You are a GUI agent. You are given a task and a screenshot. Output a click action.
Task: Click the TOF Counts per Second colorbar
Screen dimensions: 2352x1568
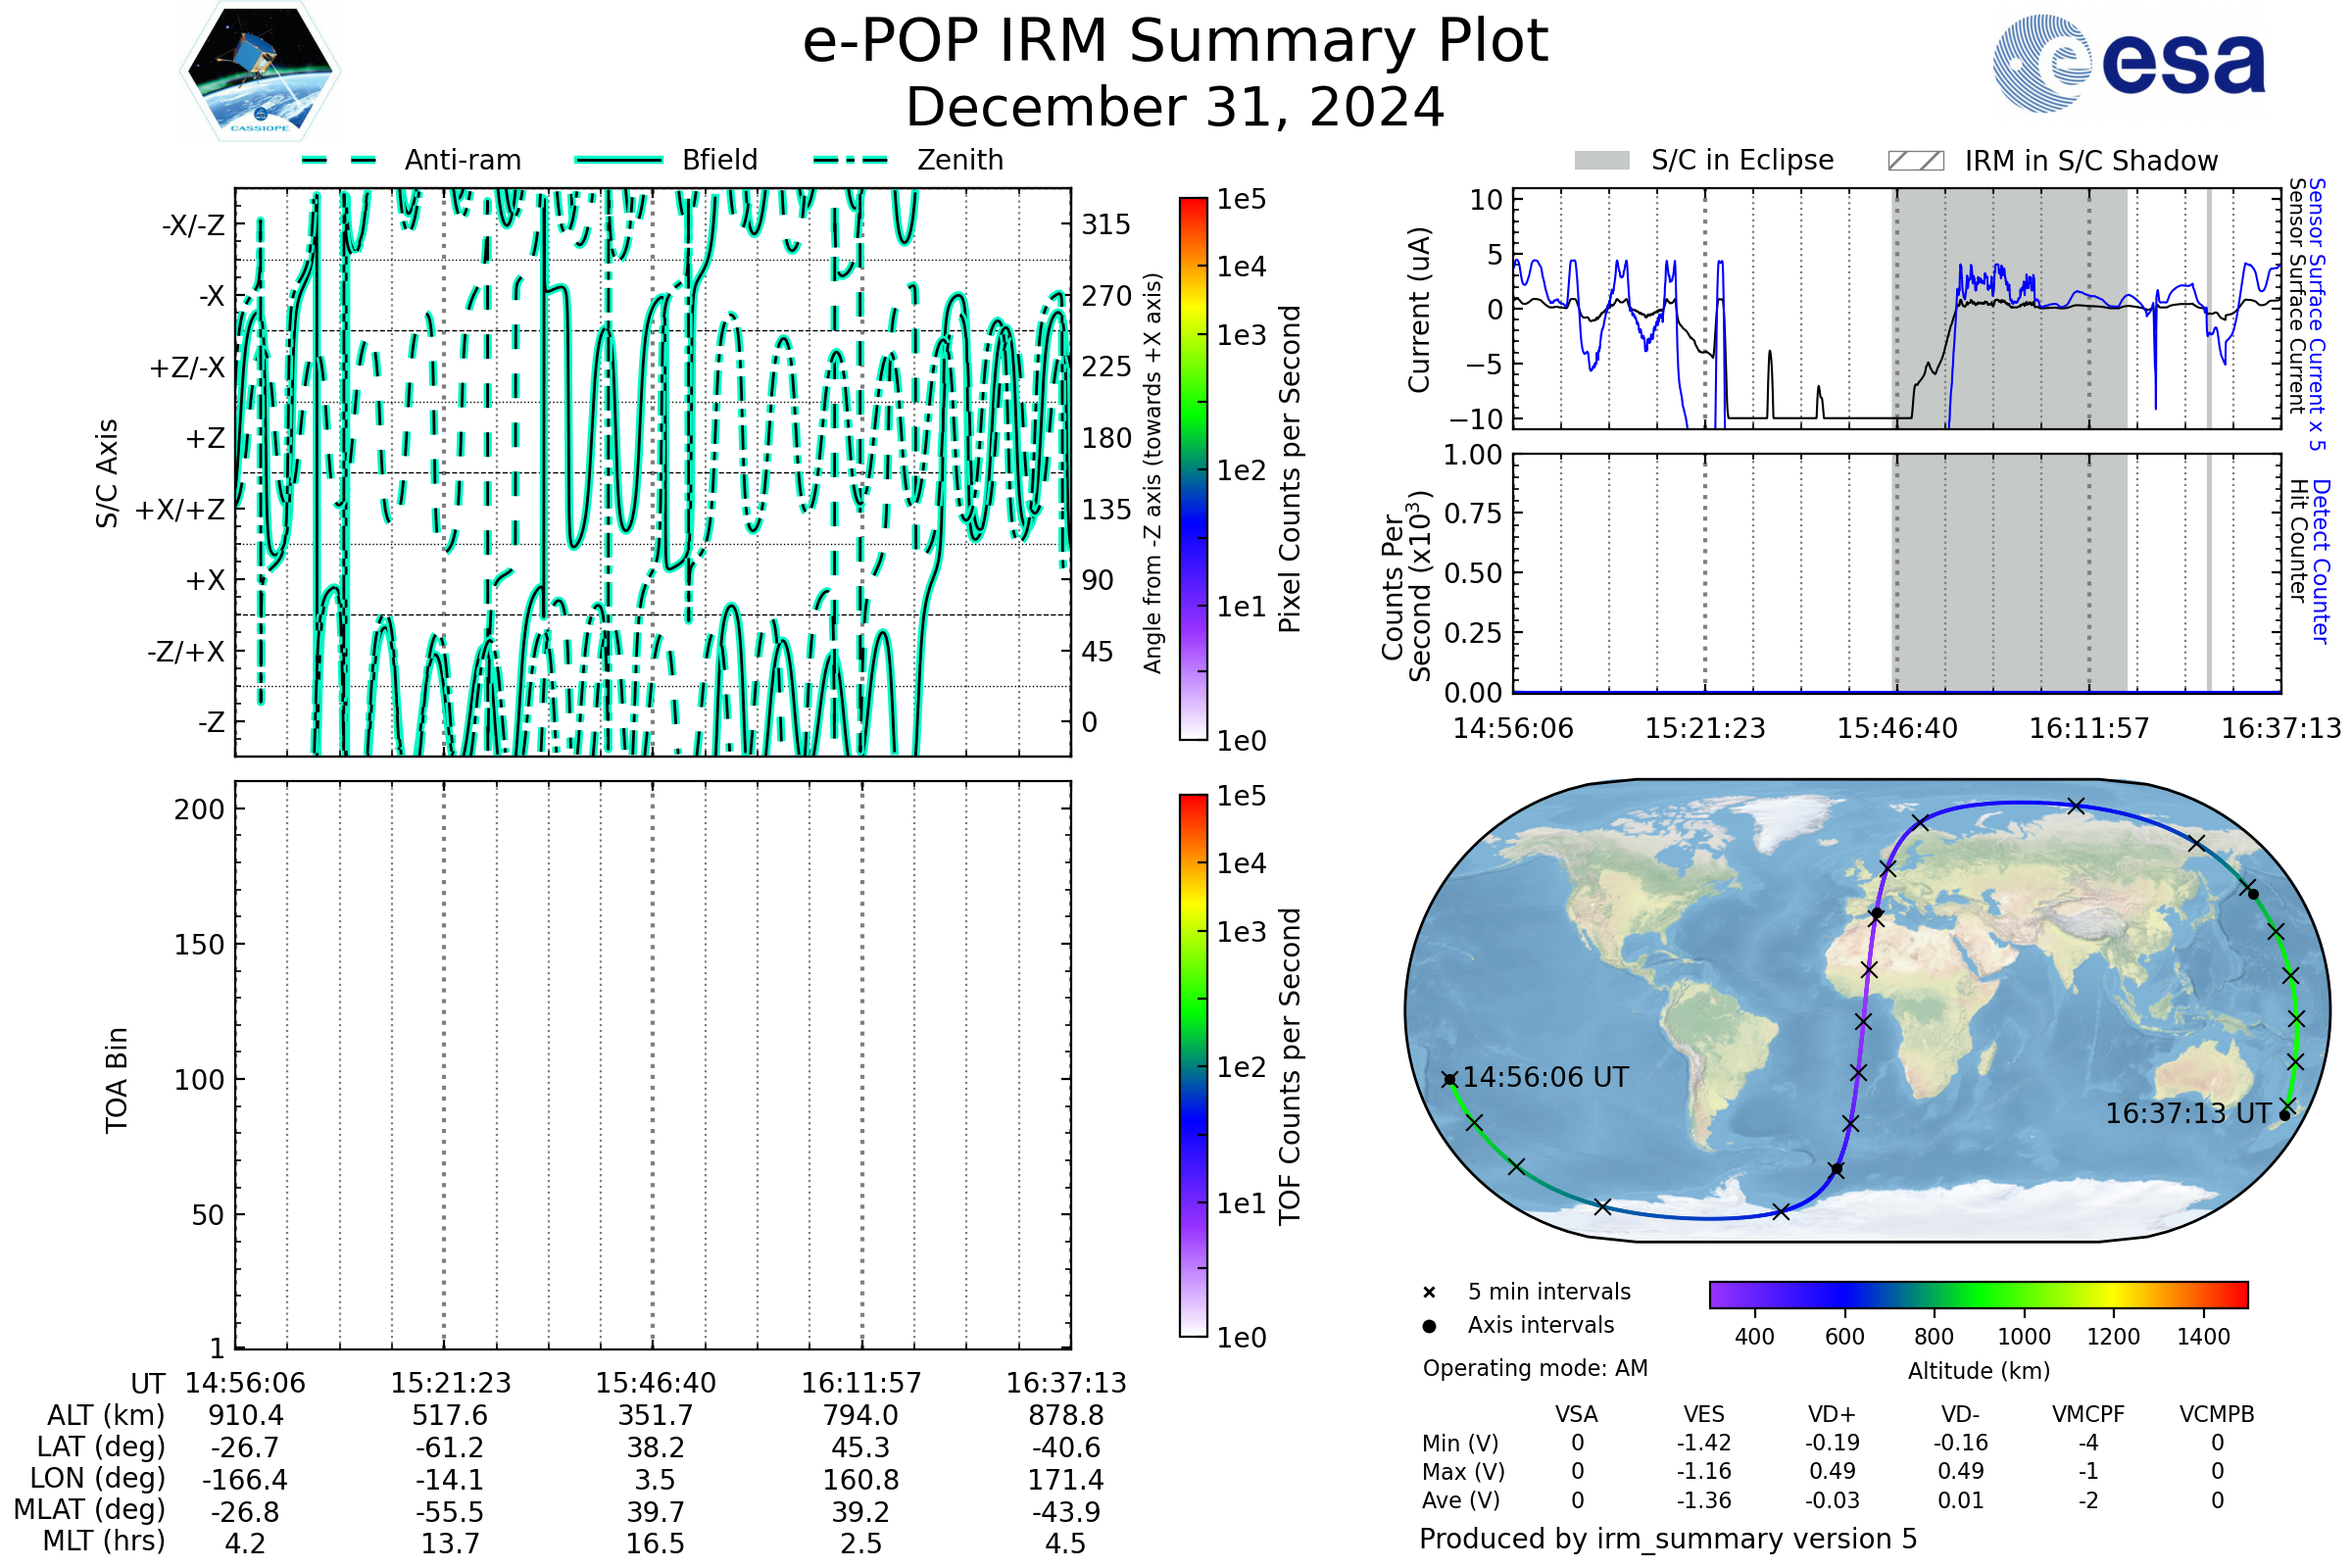tap(1193, 1065)
